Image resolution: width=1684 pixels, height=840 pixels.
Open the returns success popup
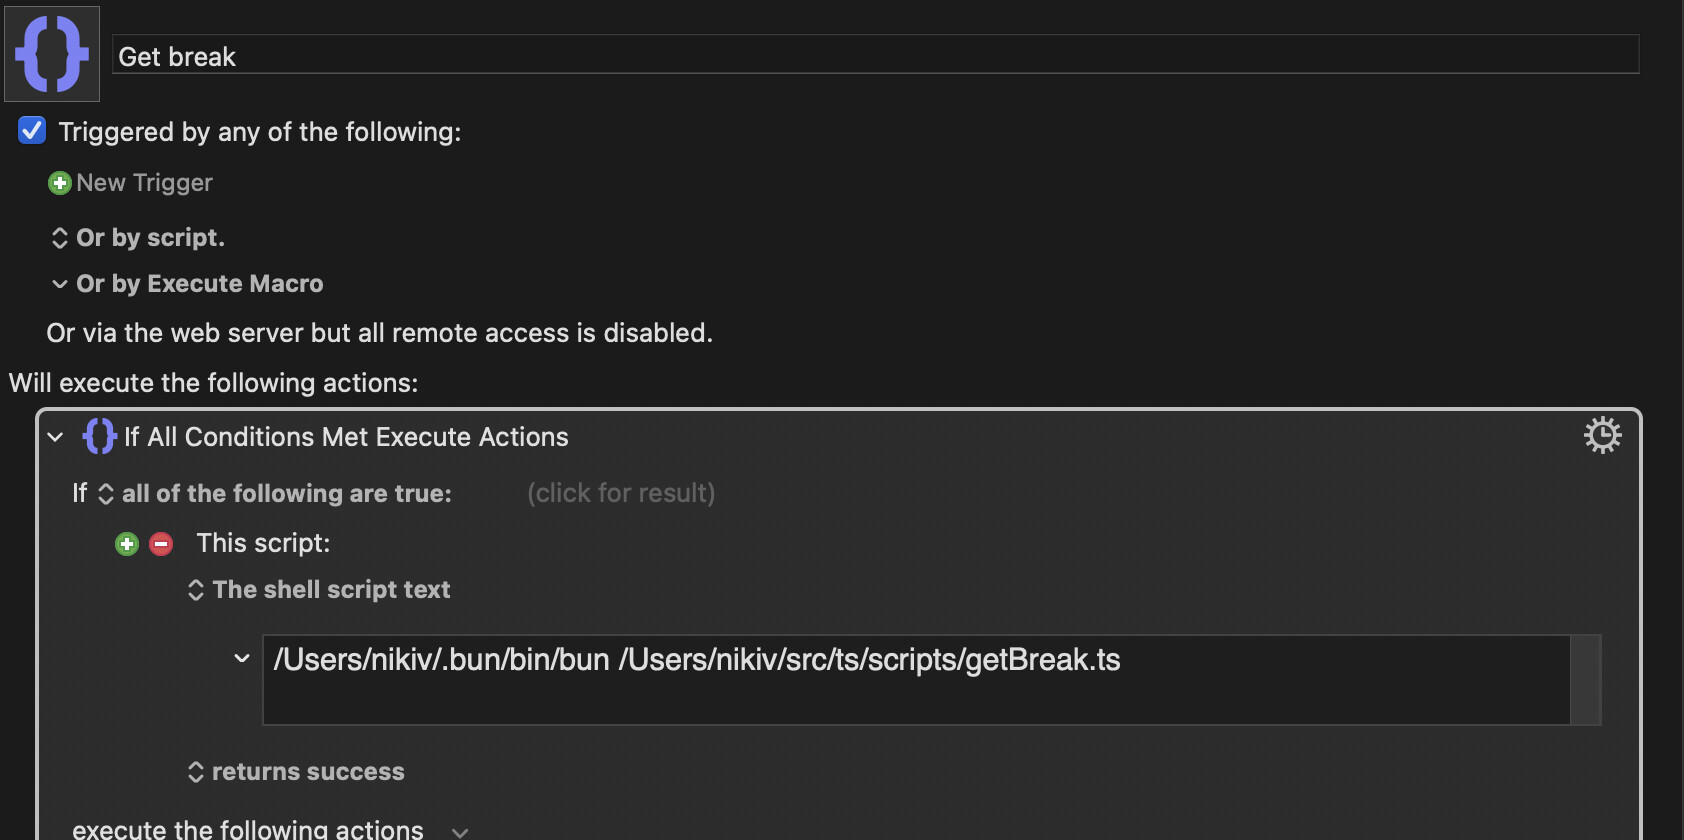click(296, 772)
